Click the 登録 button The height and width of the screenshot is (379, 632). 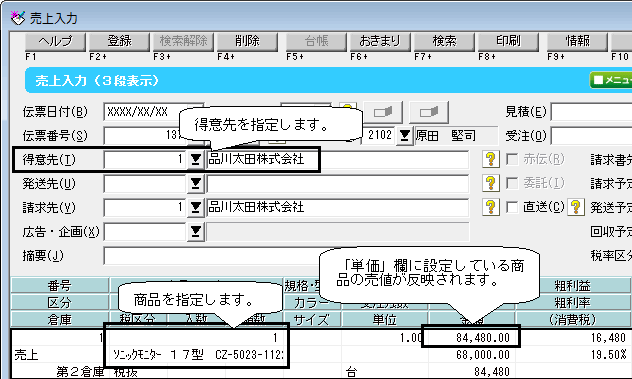coord(119,42)
